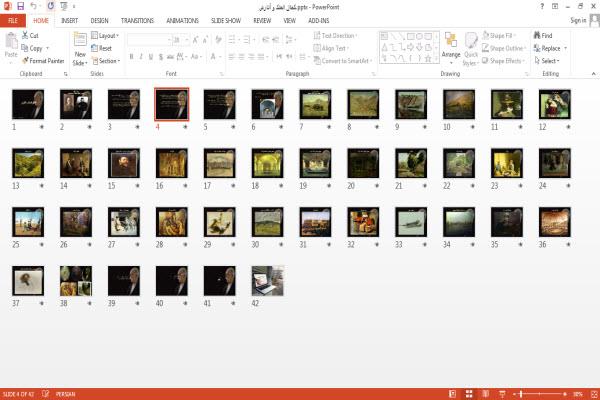The width and height of the screenshot is (600, 400).
Task: Click the New Slide icon
Action: [80, 40]
